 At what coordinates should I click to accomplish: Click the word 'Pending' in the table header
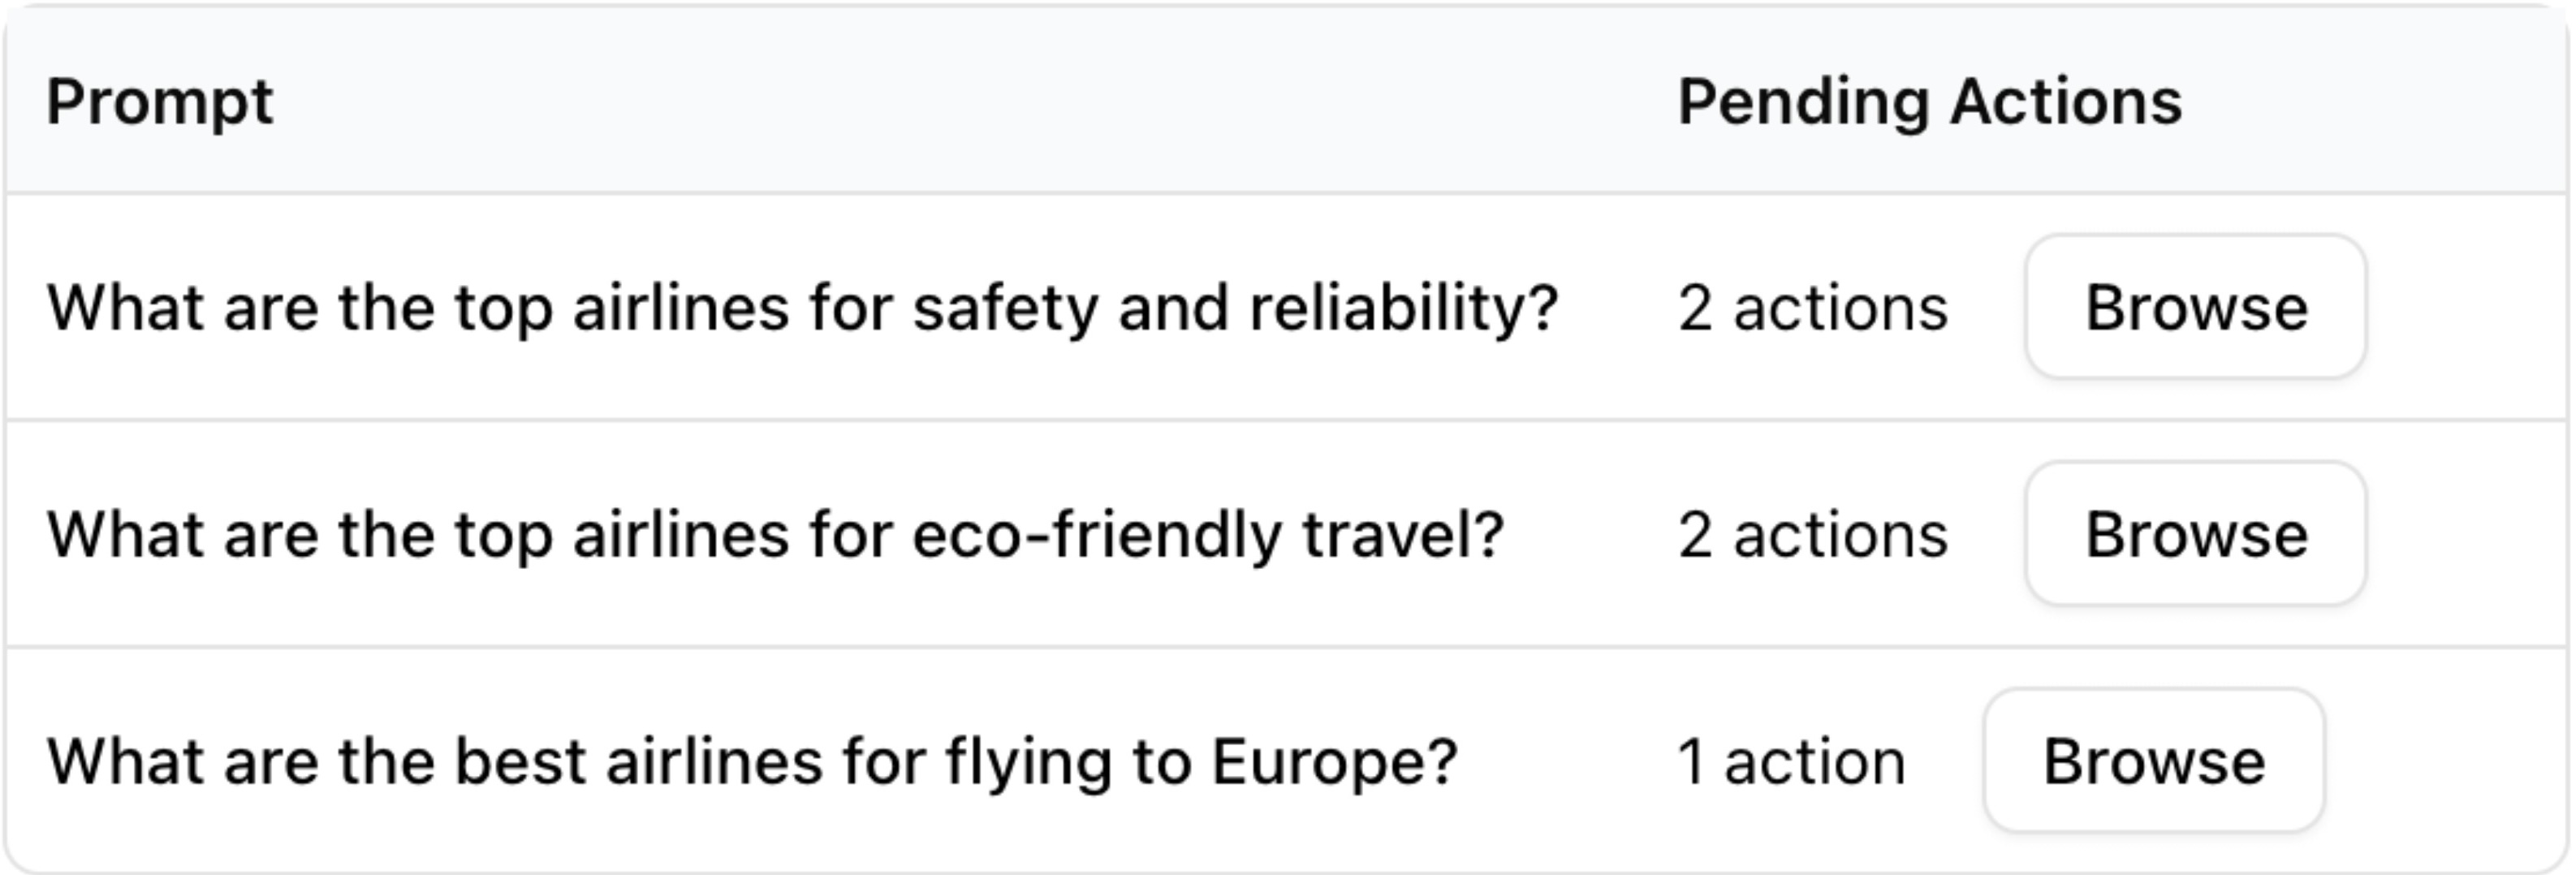click(x=1803, y=104)
